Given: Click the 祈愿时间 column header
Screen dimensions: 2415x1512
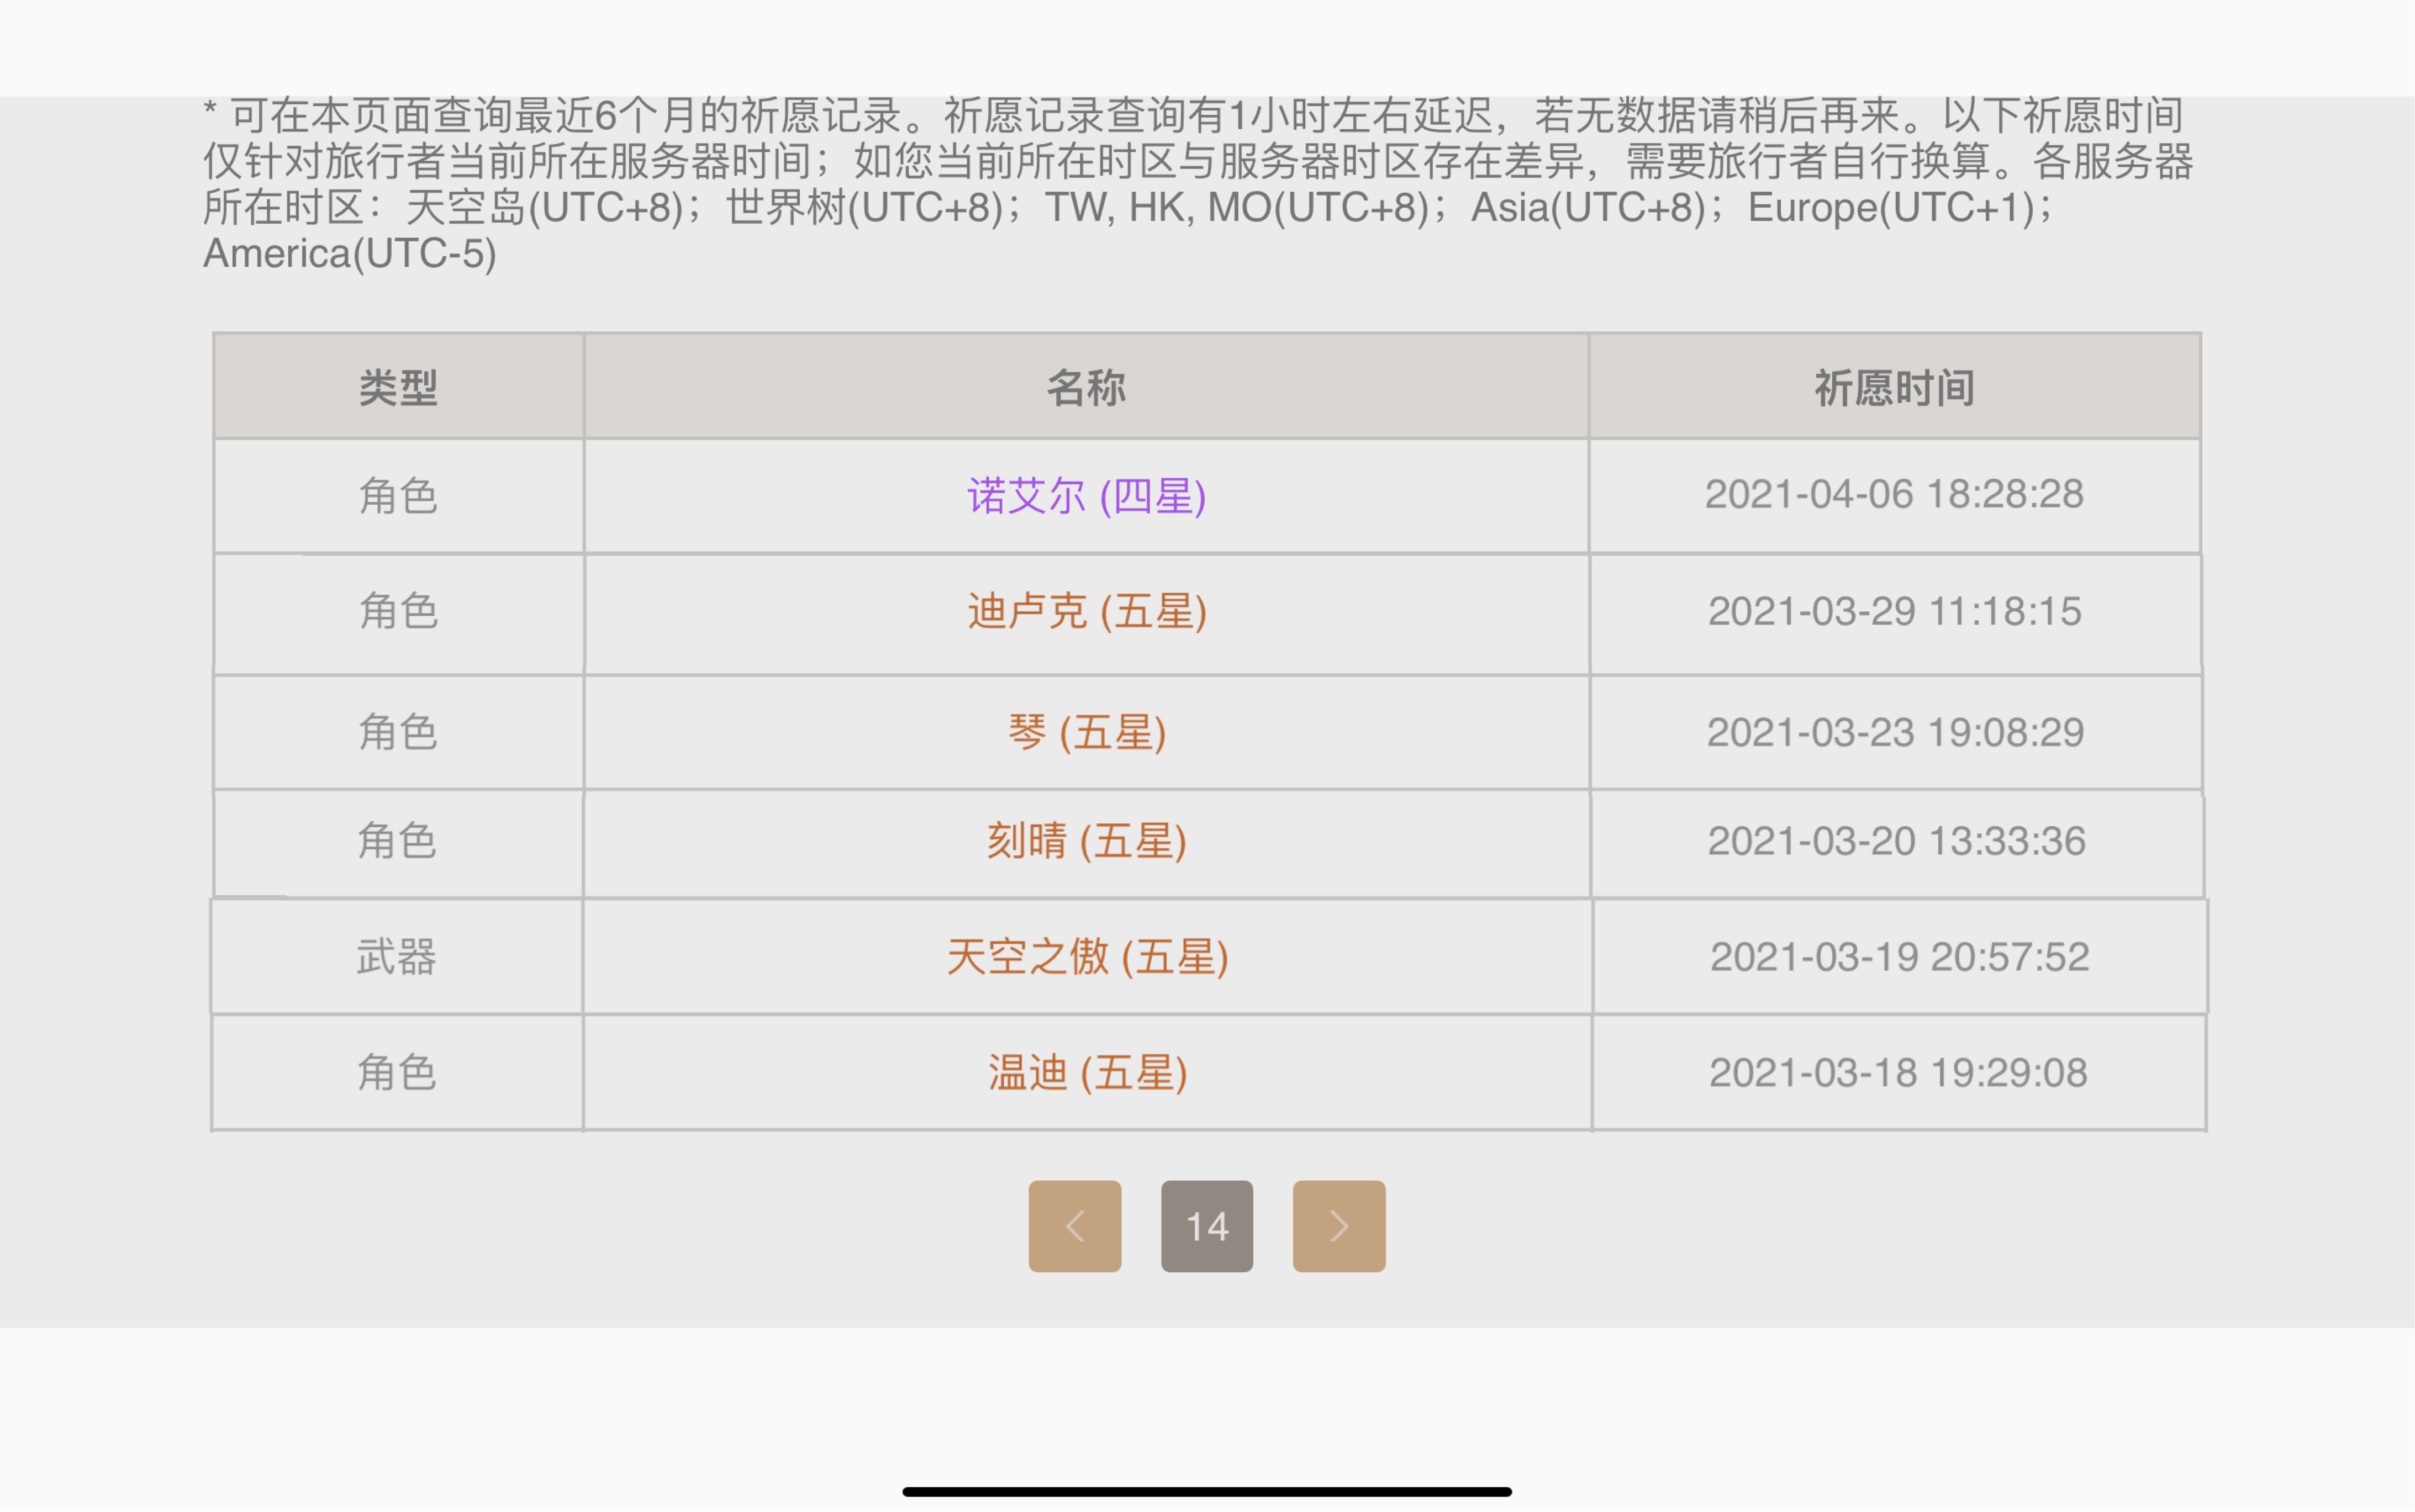Looking at the screenshot, I should tap(1895, 387).
